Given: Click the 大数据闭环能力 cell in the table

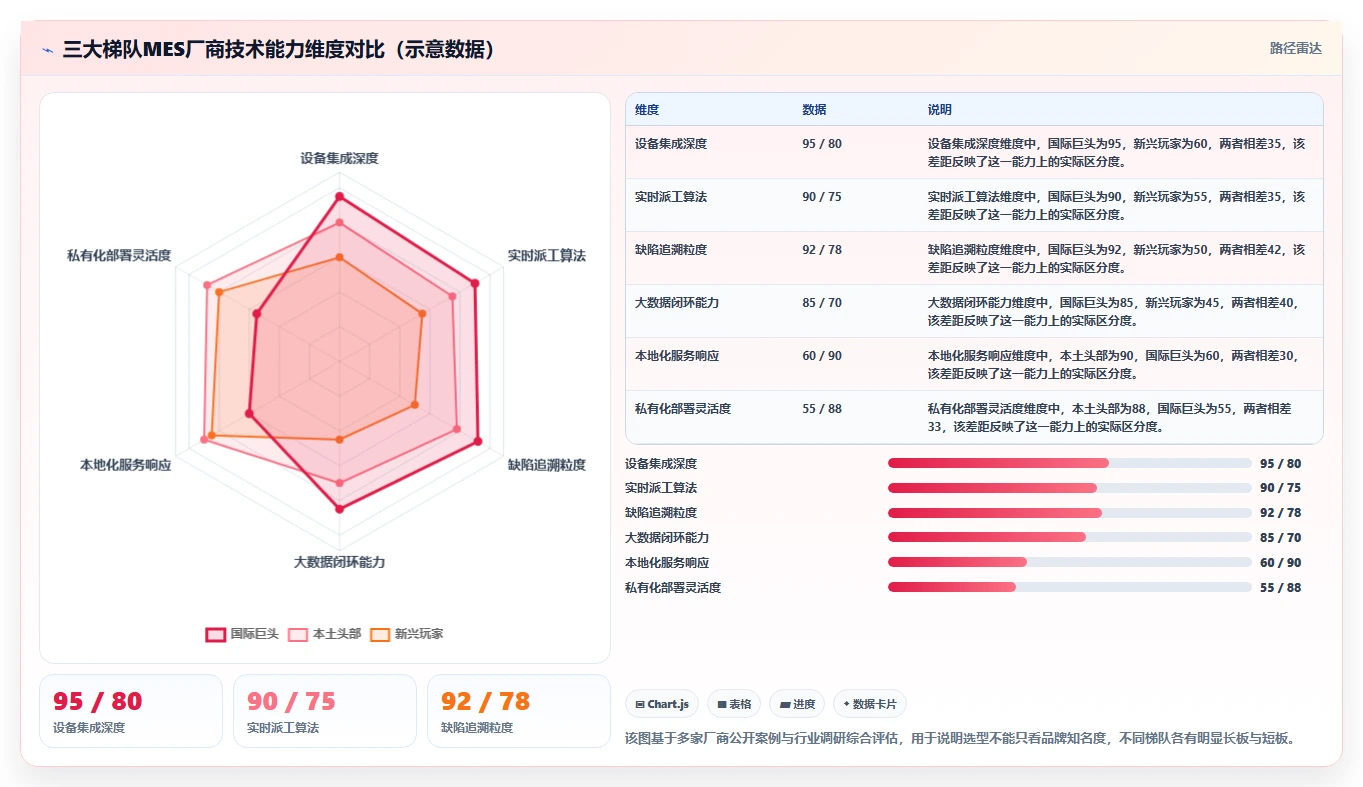Looking at the screenshot, I should (x=677, y=303).
